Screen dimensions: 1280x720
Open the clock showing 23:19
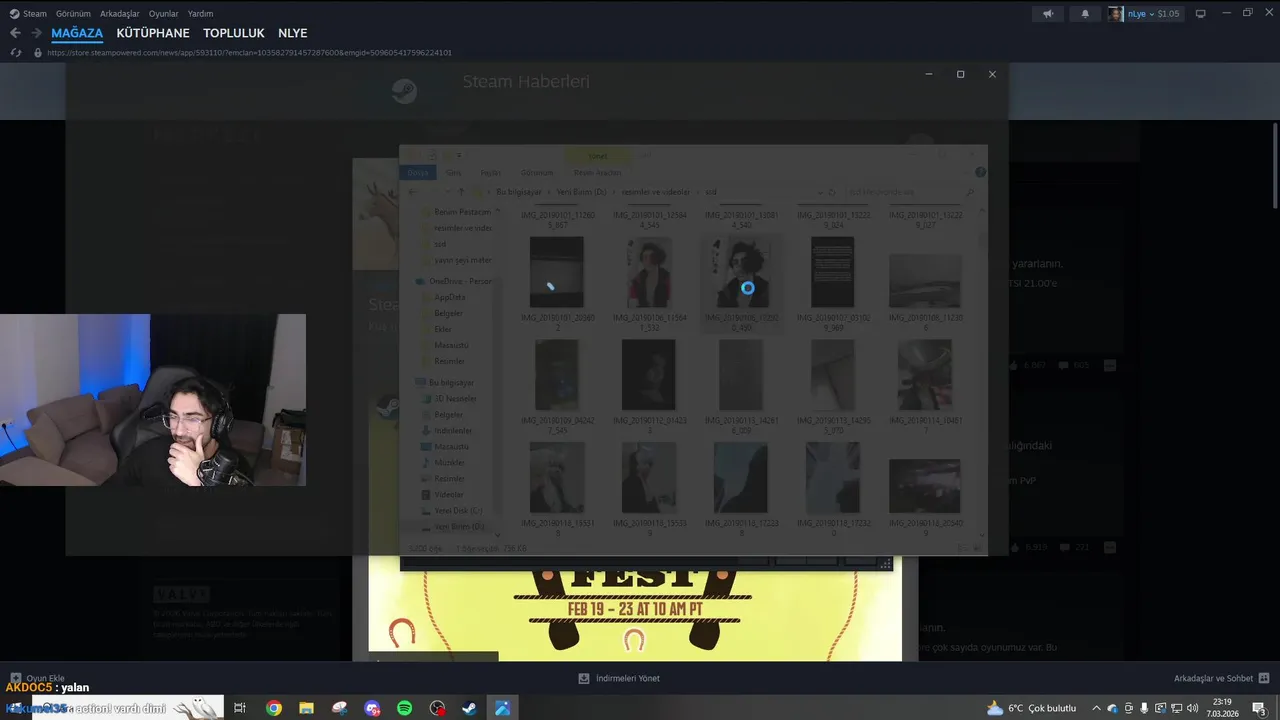1222,708
